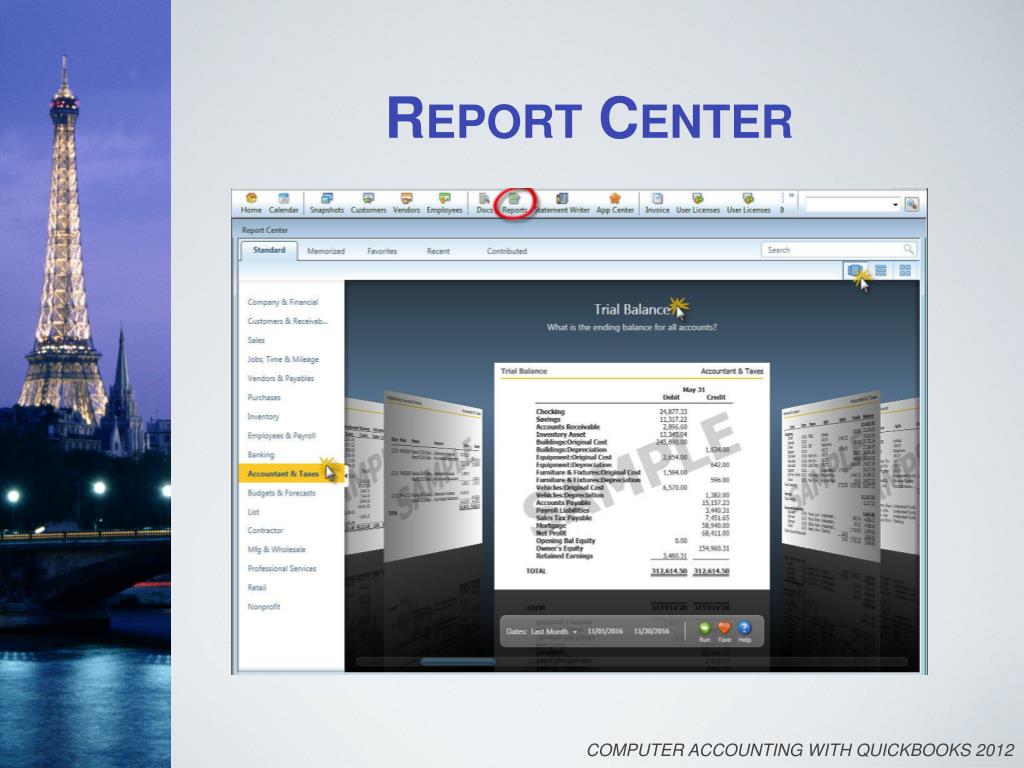Click the Reports icon in toolbar
The image size is (1024, 768).
coord(514,203)
